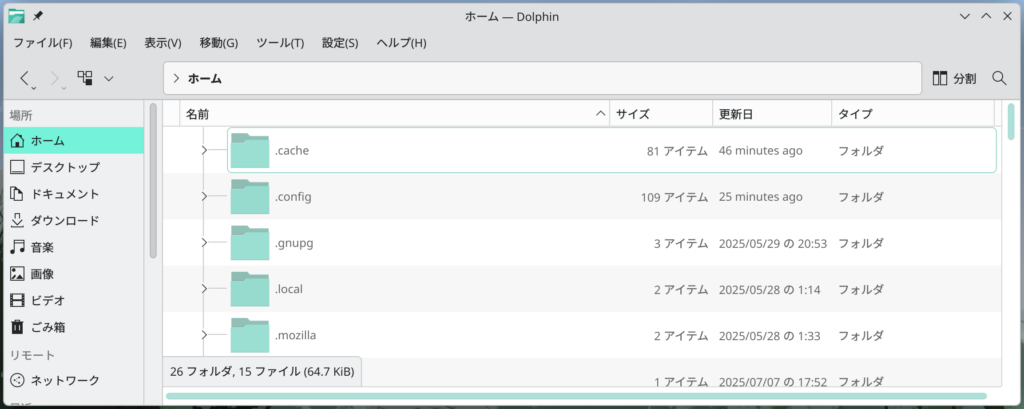Go to ネットワーク in the sidebar
This screenshot has width=1024, height=409.
64,380
